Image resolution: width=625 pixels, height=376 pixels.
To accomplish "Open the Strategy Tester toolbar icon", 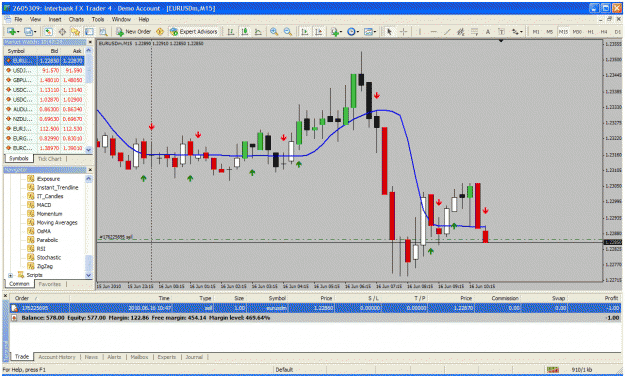I will pos(103,31).
